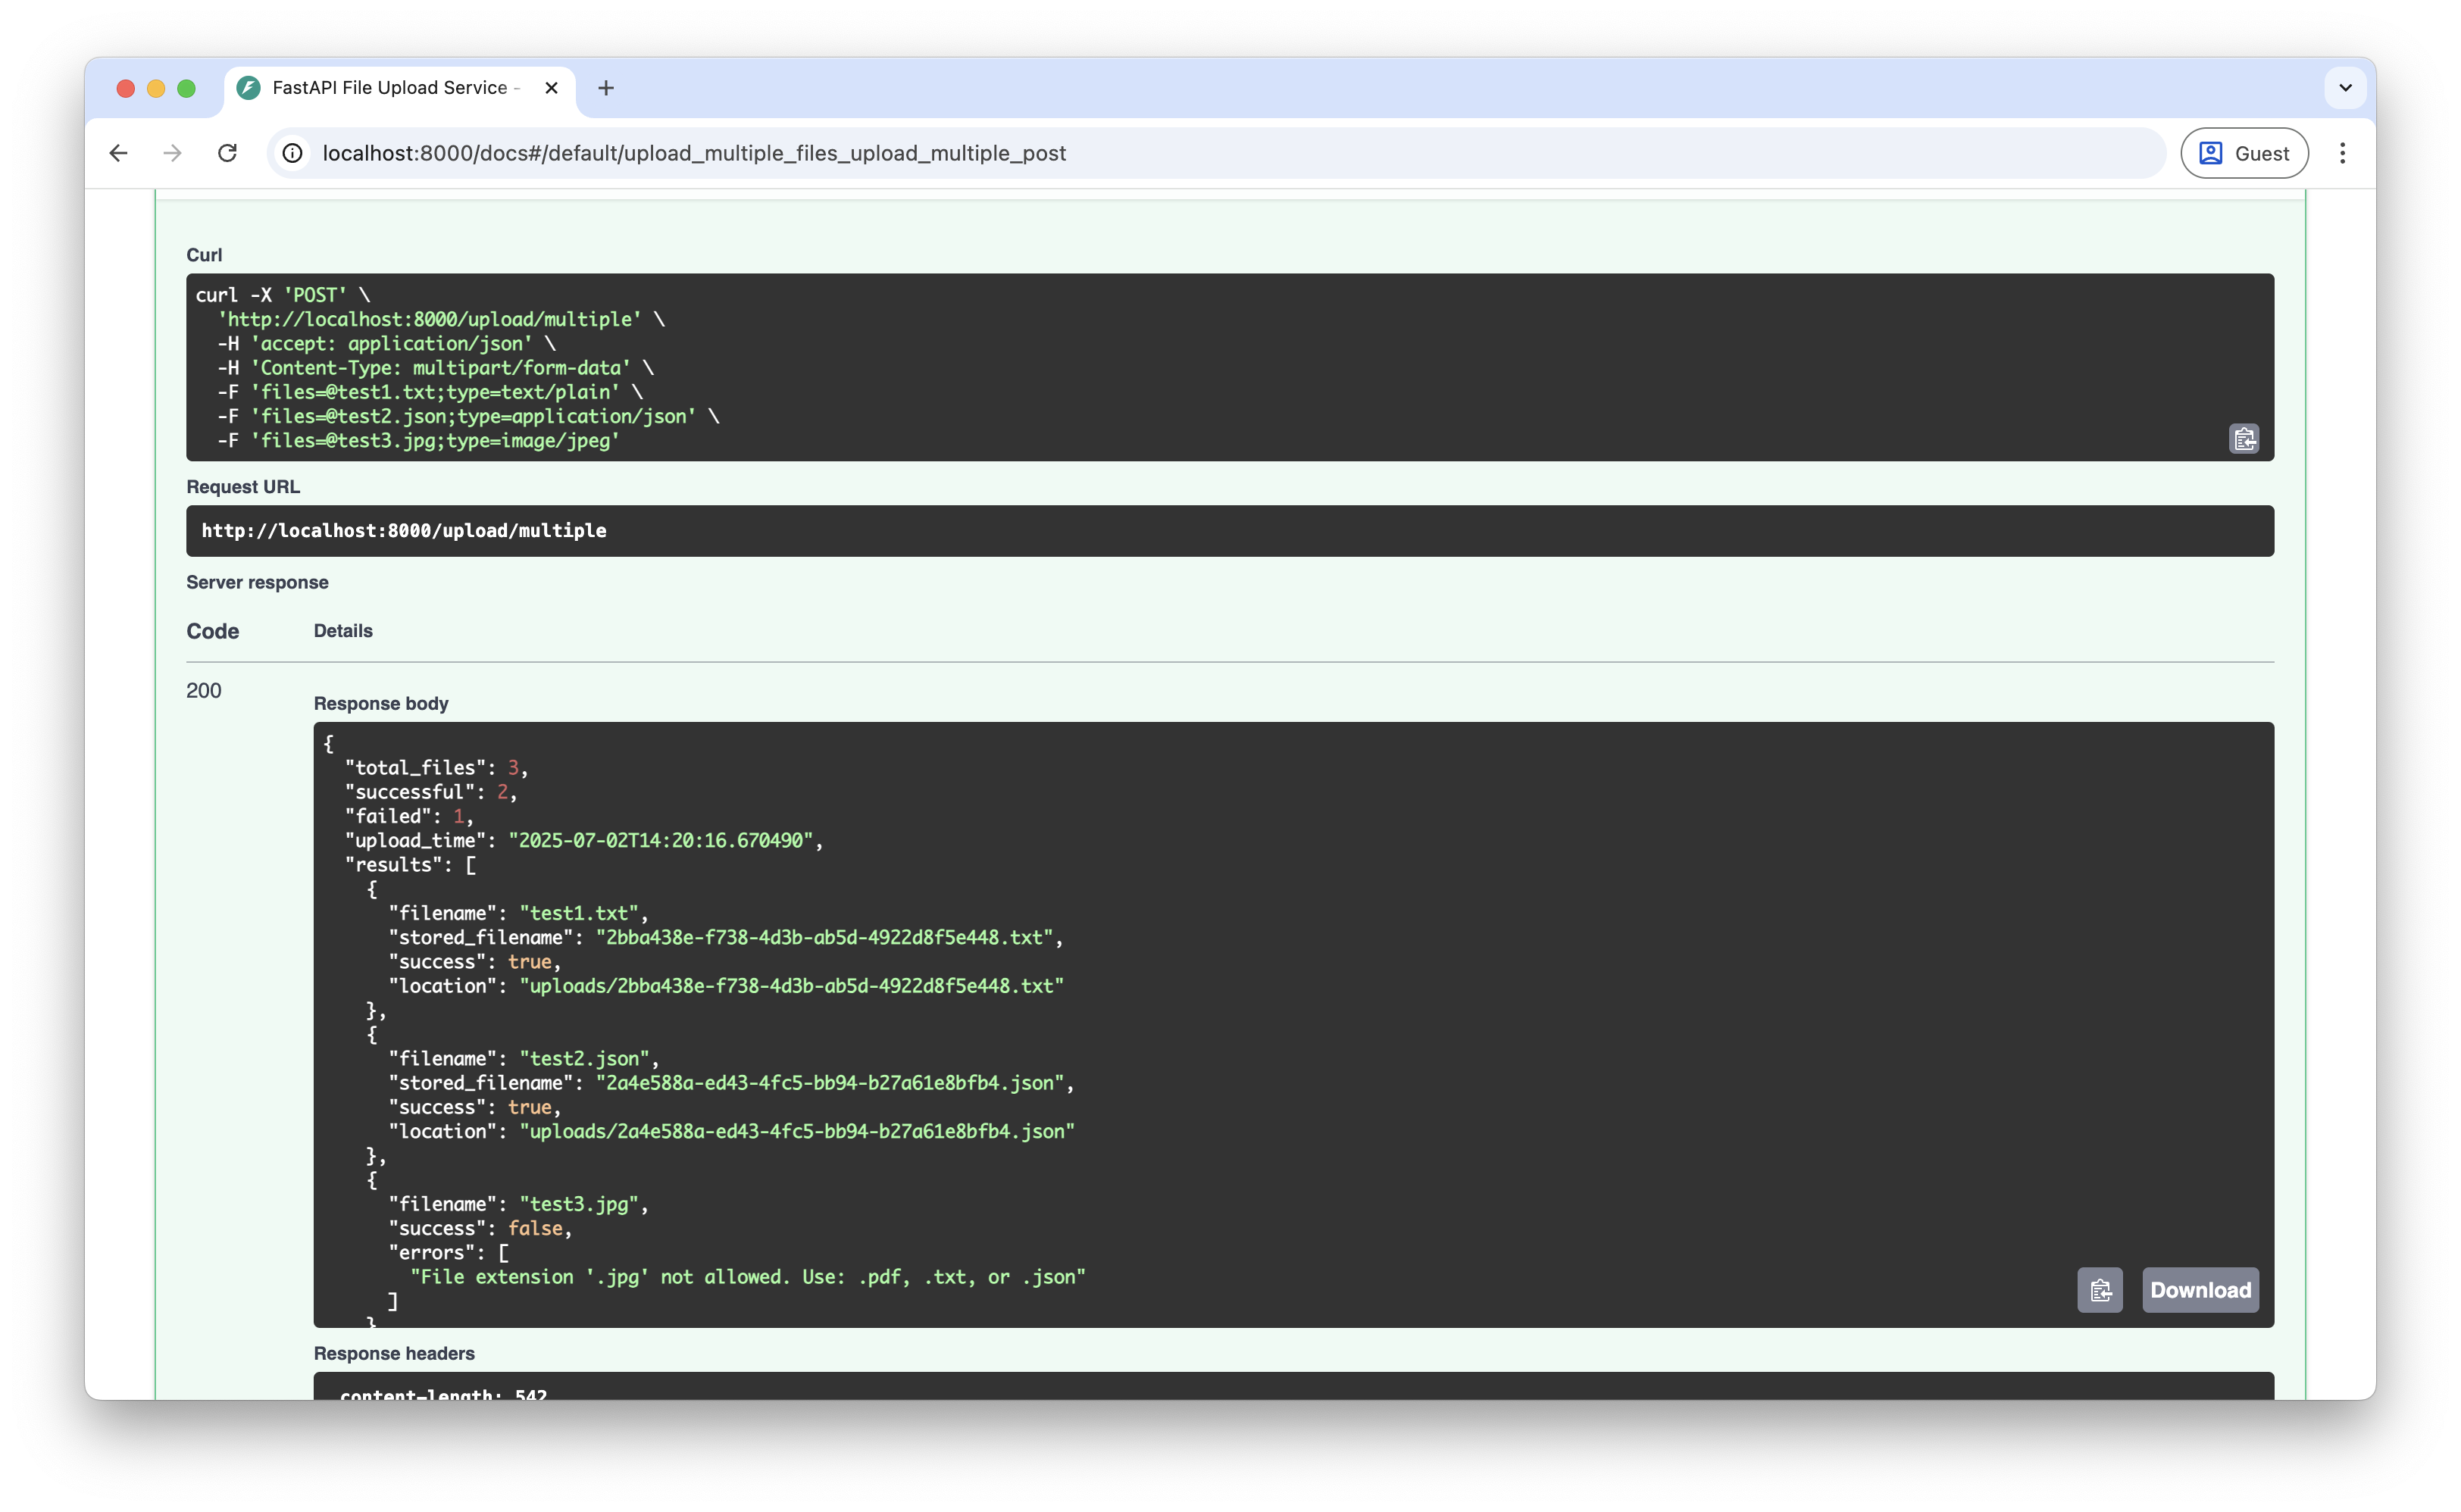Click the "errors": [ line

coord(448,1253)
